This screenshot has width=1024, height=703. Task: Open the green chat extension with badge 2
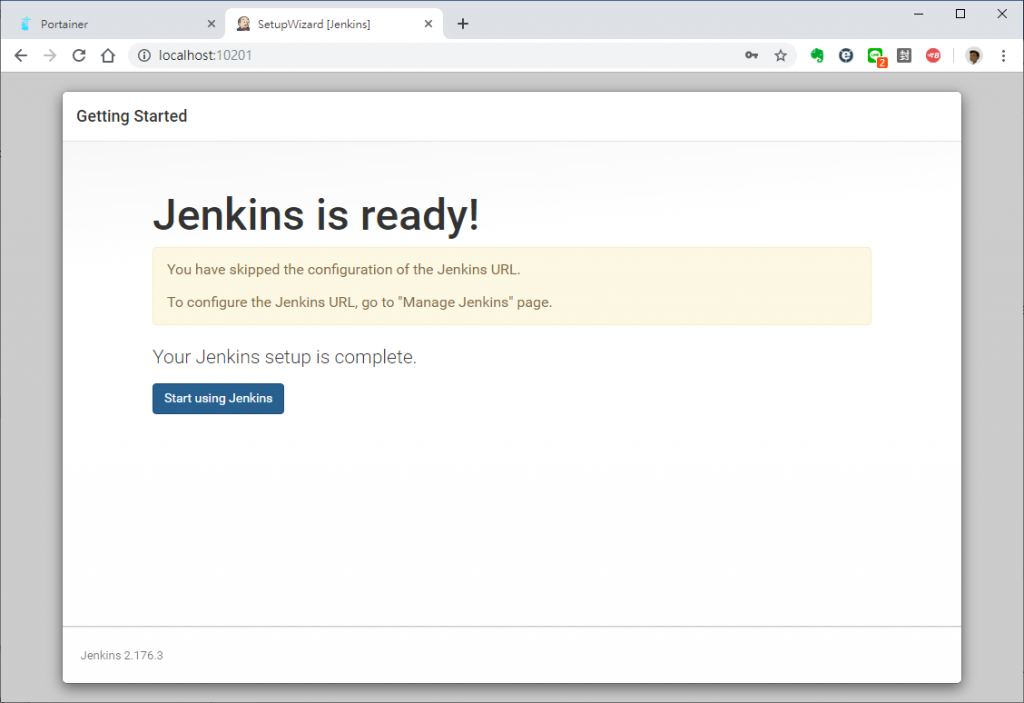[x=876, y=57]
